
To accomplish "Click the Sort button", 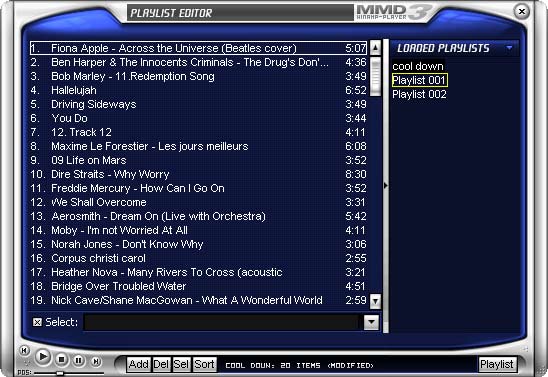I will 204,364.
